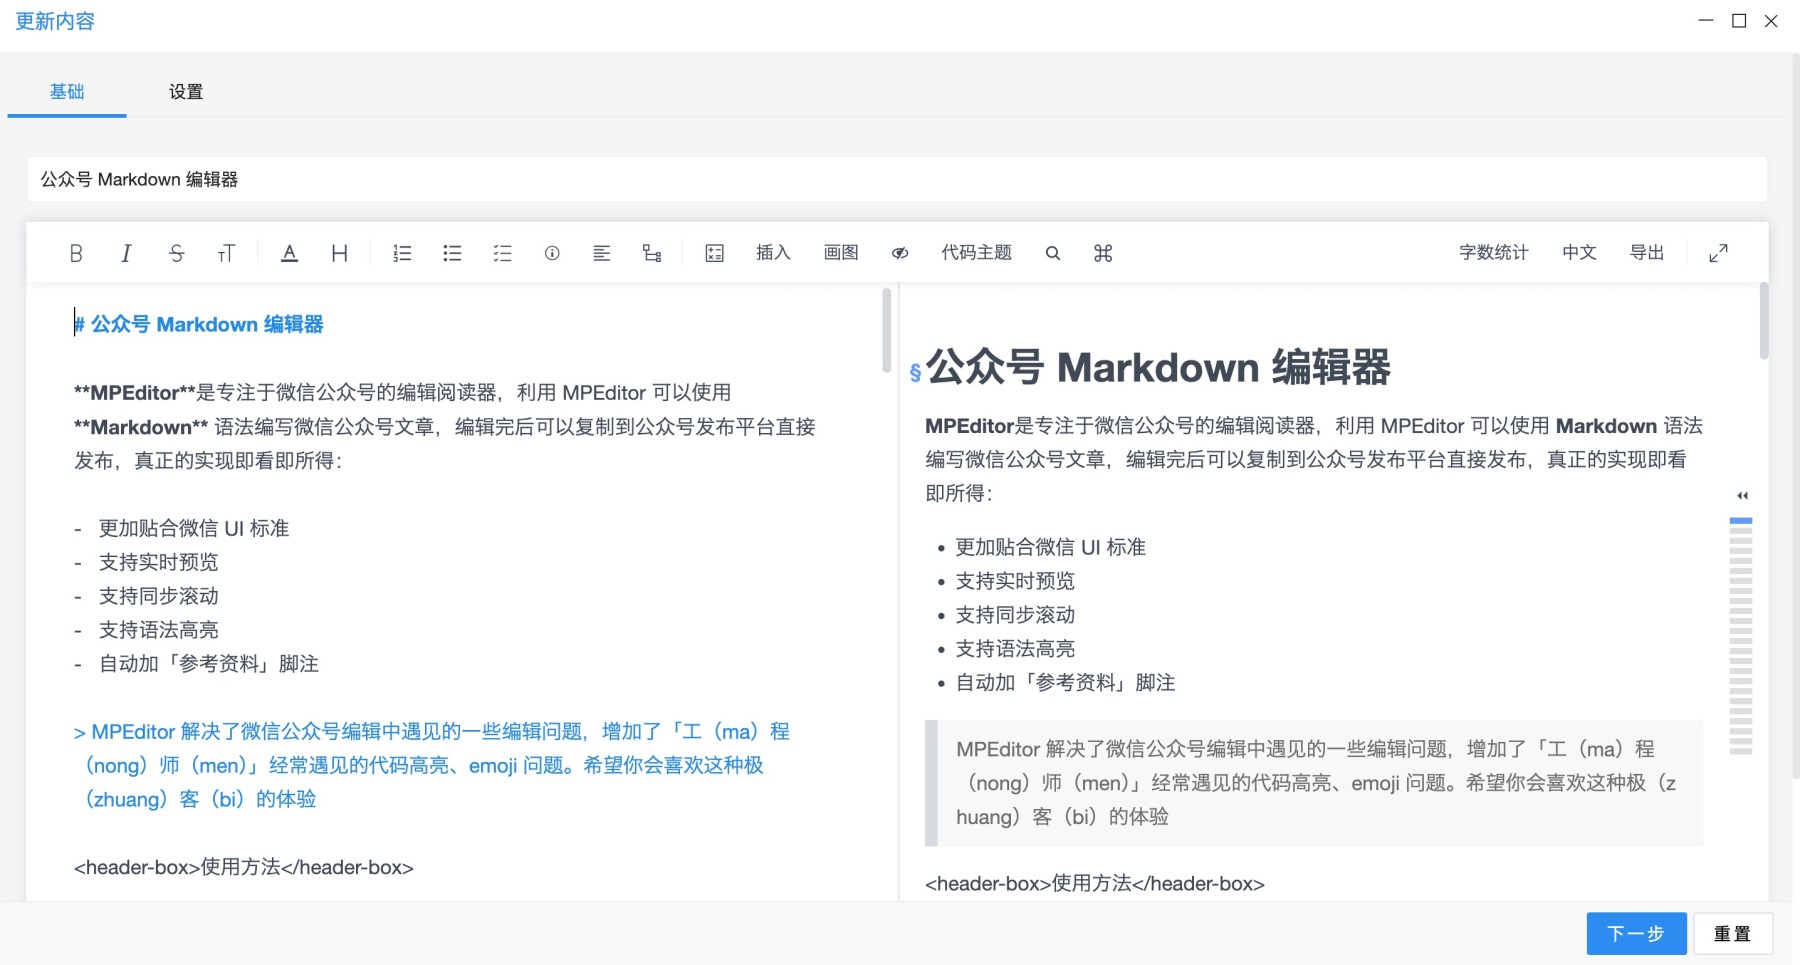Close the 更新内容 window
This screenshot has width=1800, height=965.
point(1771,21)
